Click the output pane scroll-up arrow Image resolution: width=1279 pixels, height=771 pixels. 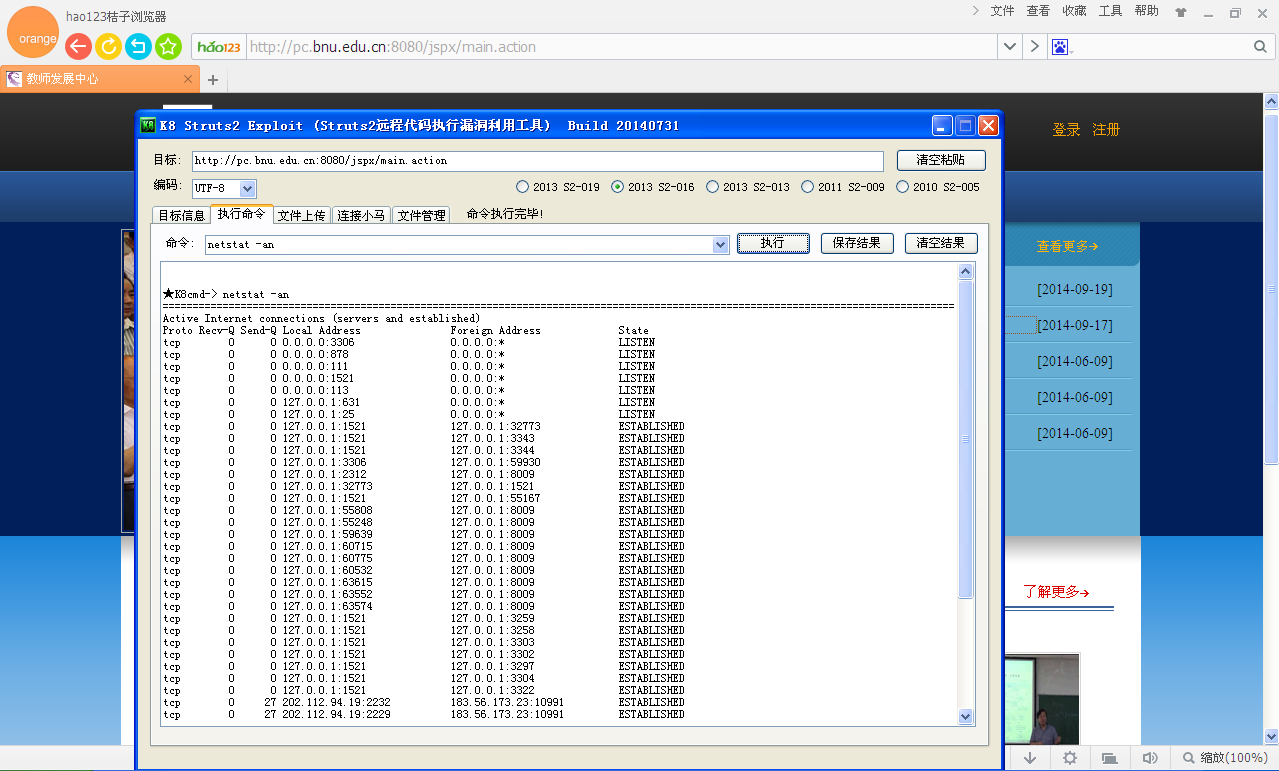[x=965, y=271]
